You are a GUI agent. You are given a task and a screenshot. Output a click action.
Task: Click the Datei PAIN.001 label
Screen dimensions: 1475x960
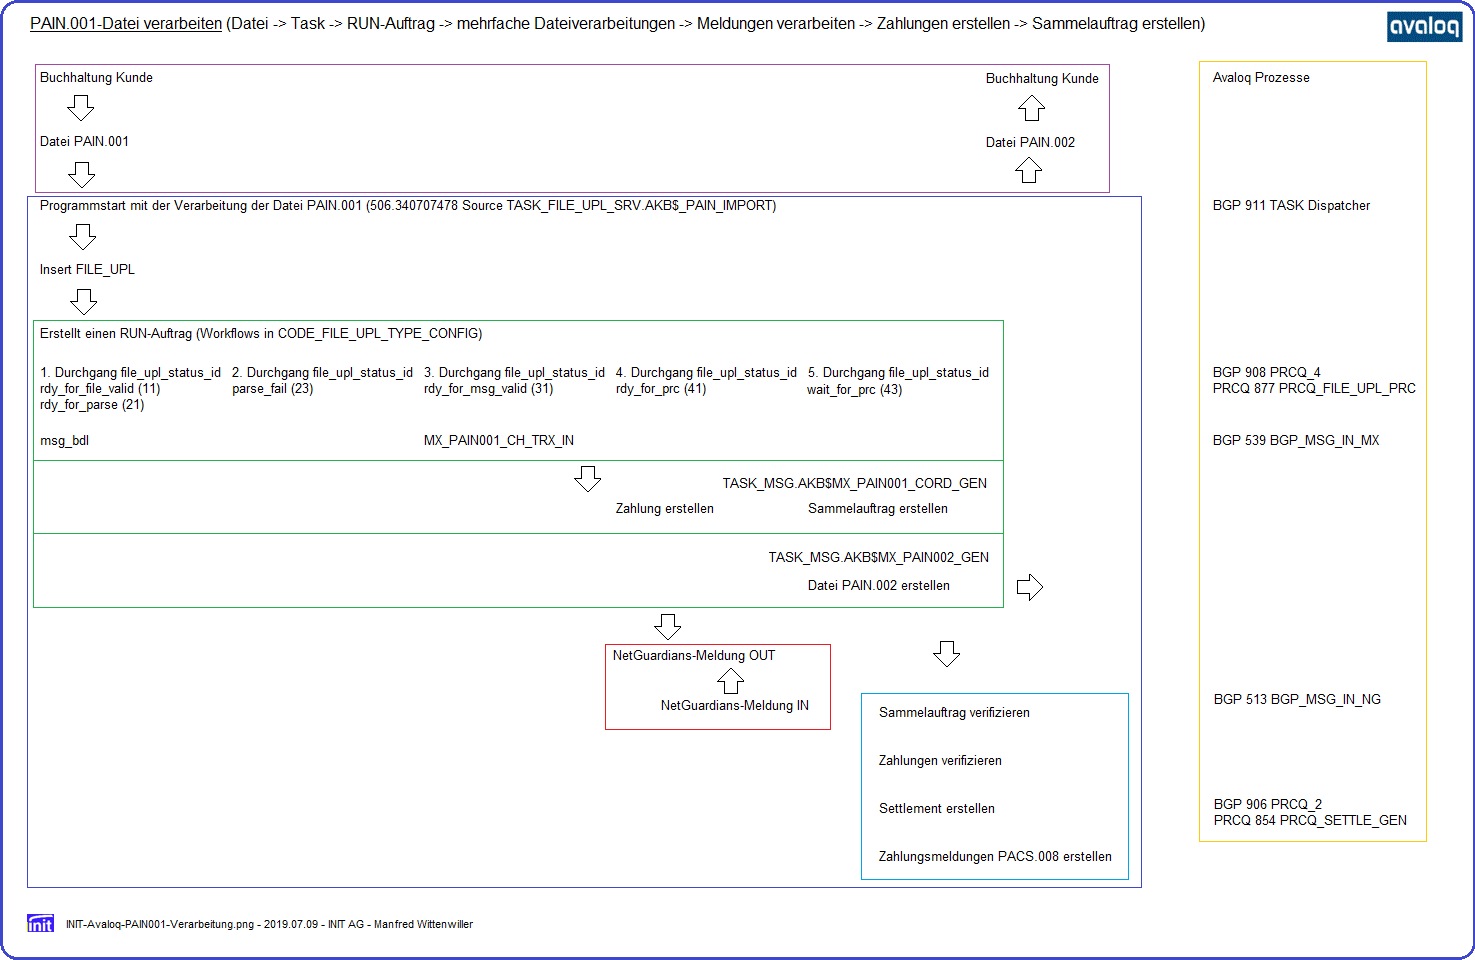(84, 141)
